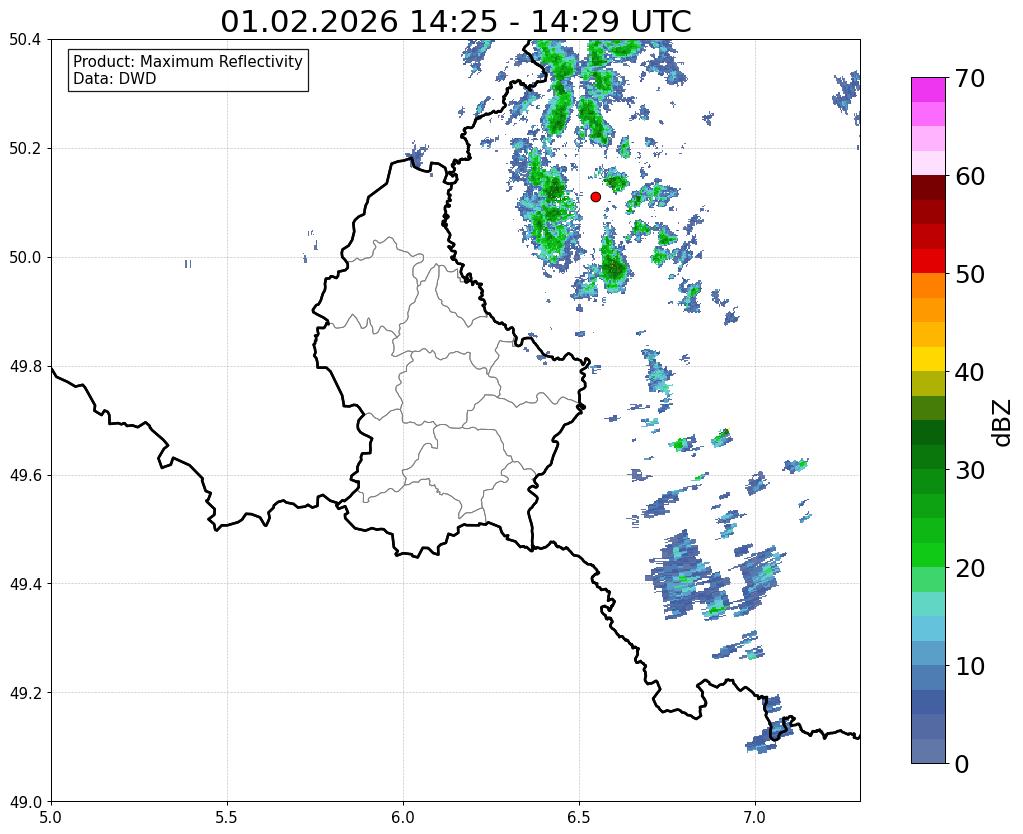Click latitude axis label 49.0
This screenshot has height=834, width=1023.
(x=25, y=802)
